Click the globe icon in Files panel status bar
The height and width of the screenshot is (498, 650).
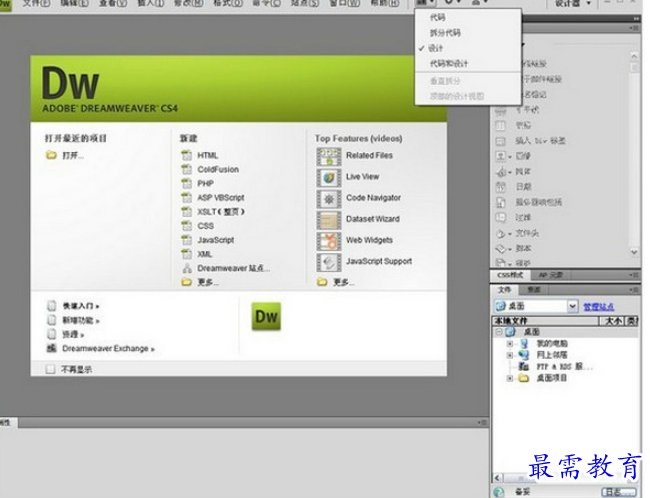click(x=499, y=492)
